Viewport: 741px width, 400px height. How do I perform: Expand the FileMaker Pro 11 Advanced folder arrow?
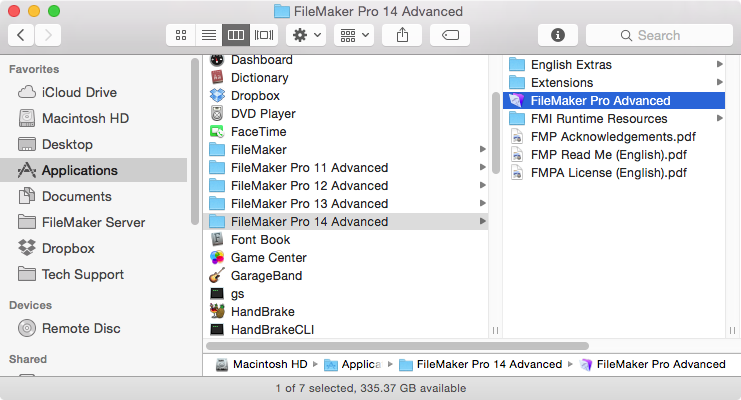[x=484, y=168]
